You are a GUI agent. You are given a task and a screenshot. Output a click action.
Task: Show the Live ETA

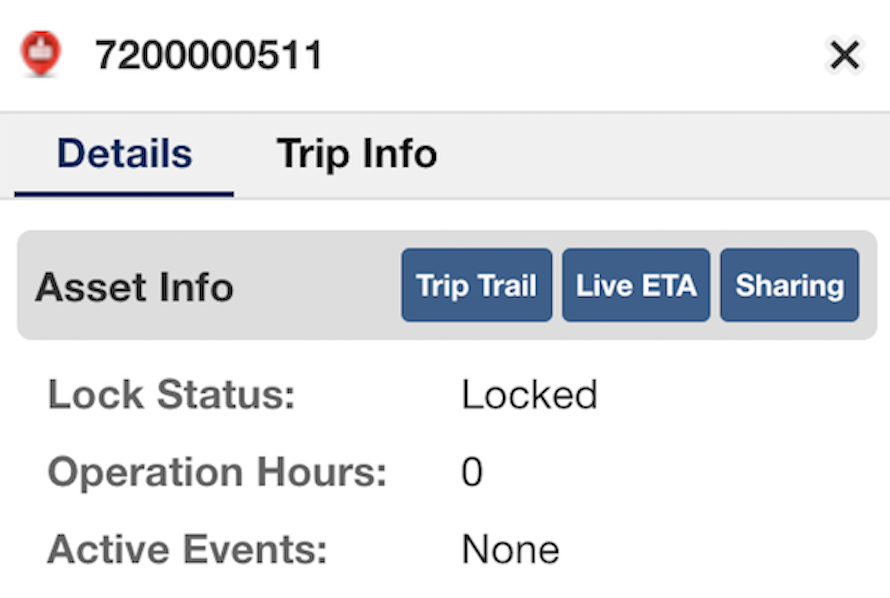coord(636,285)
